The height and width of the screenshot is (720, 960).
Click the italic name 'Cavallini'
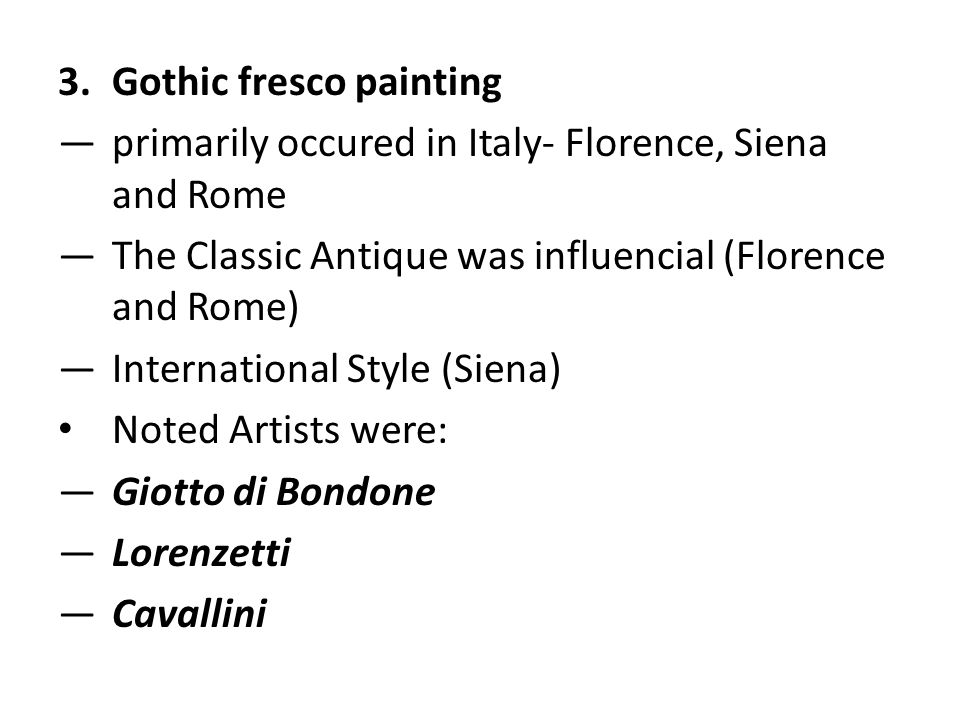click(x=189, y=614)
